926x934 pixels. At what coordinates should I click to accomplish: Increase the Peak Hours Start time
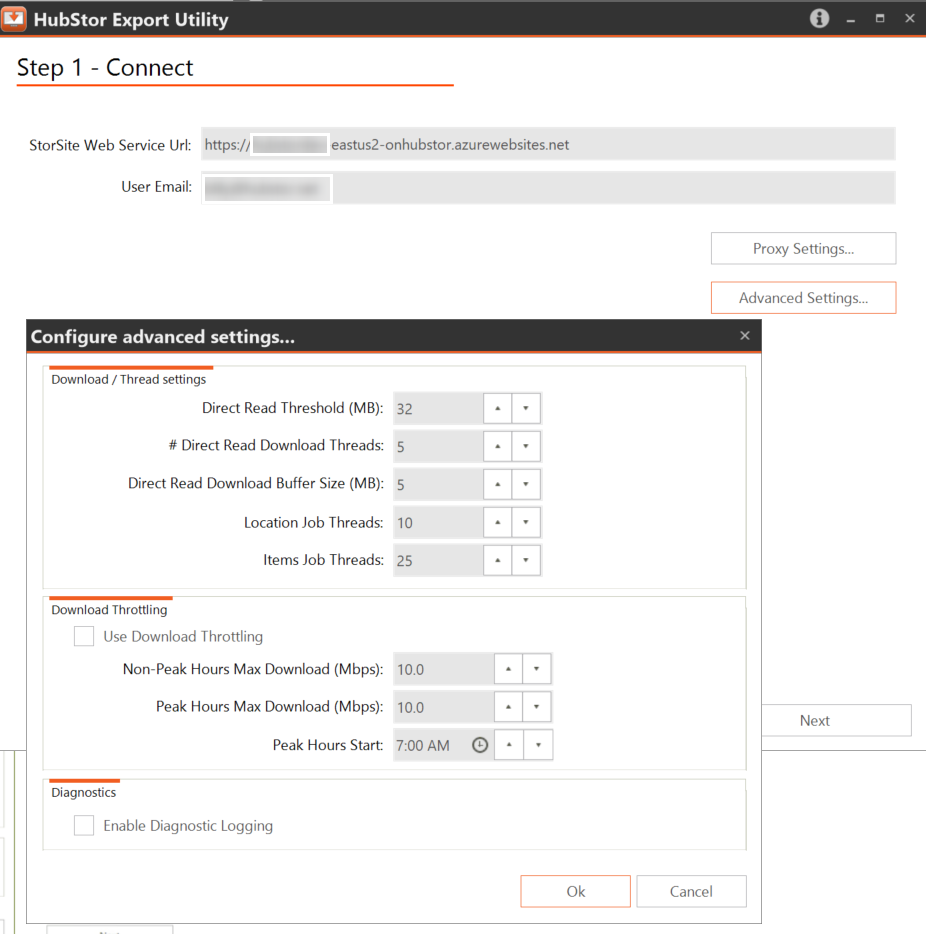click(x=509, y=745)
